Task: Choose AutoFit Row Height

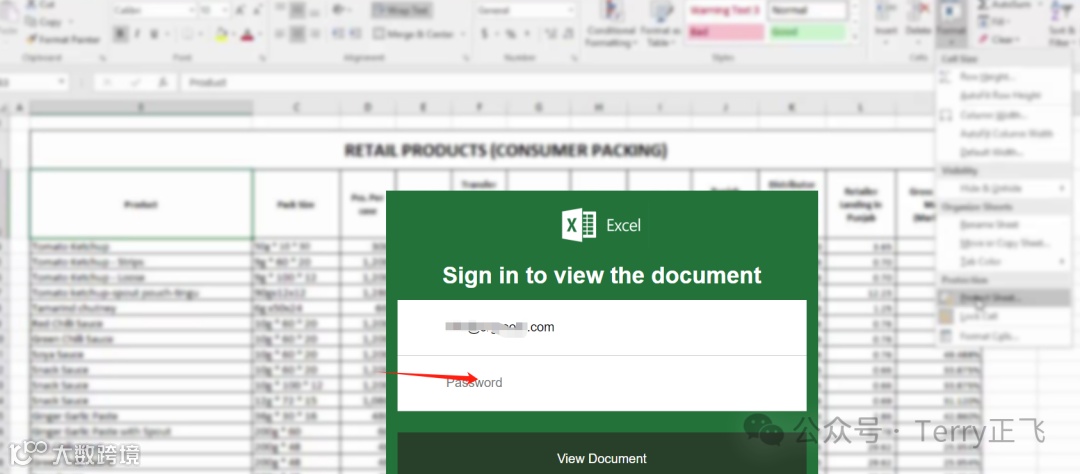Action: coord(1002,95)
